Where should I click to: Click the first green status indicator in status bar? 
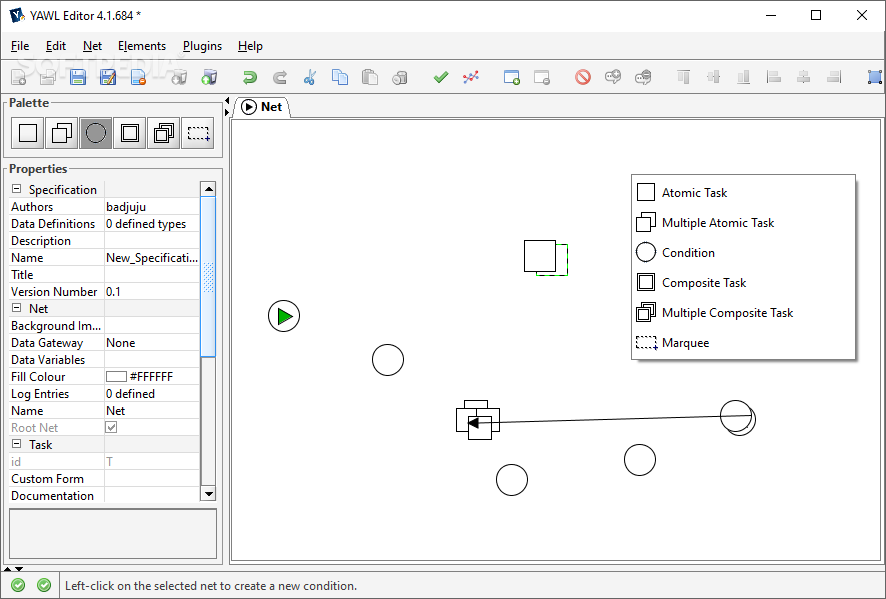click(18, 585)
